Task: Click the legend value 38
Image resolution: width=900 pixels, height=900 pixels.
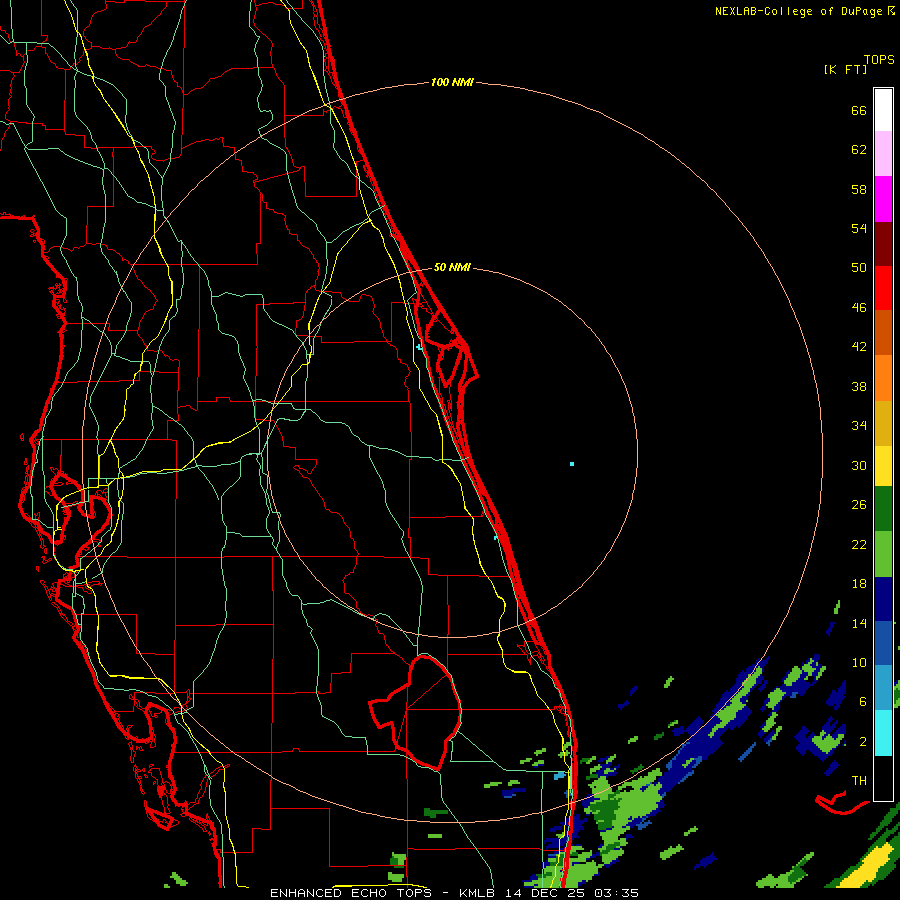Action: pos(859,386)
